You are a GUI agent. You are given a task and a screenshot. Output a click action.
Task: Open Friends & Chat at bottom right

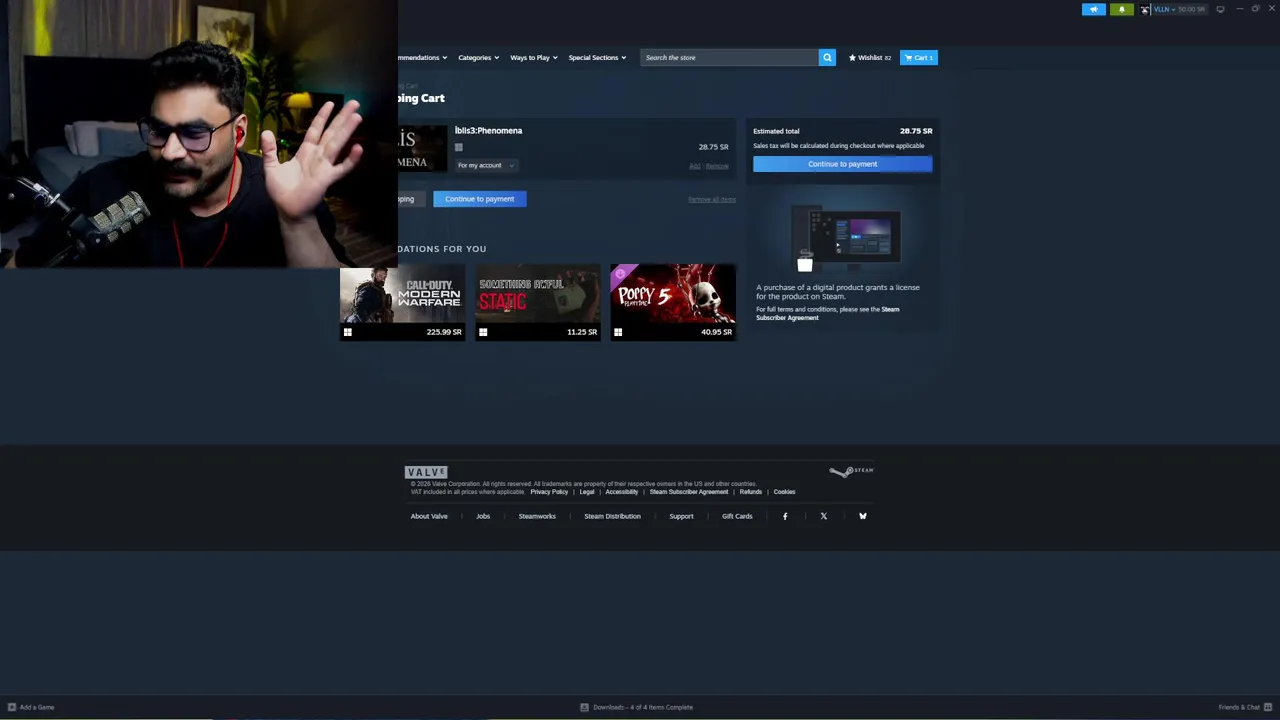coord(1244,707)
